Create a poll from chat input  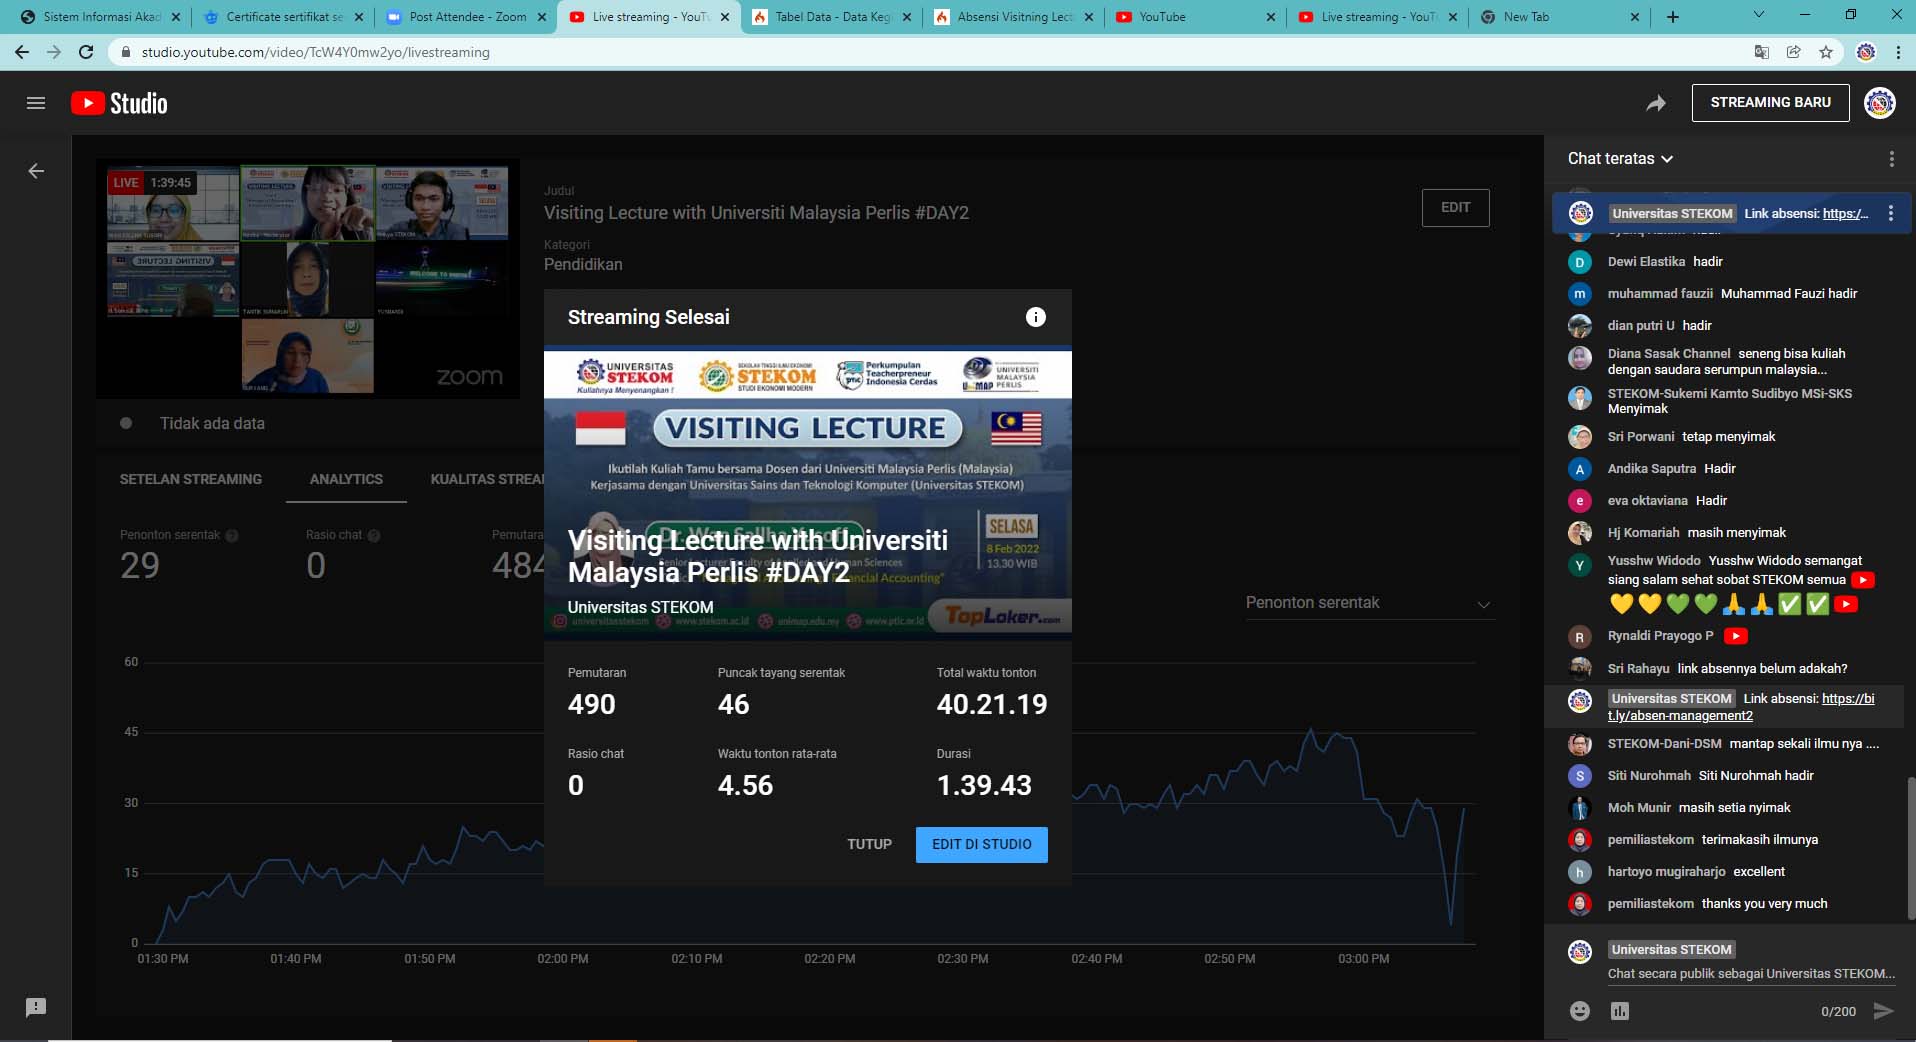pyautogui.click(x=1620, y=1011)
